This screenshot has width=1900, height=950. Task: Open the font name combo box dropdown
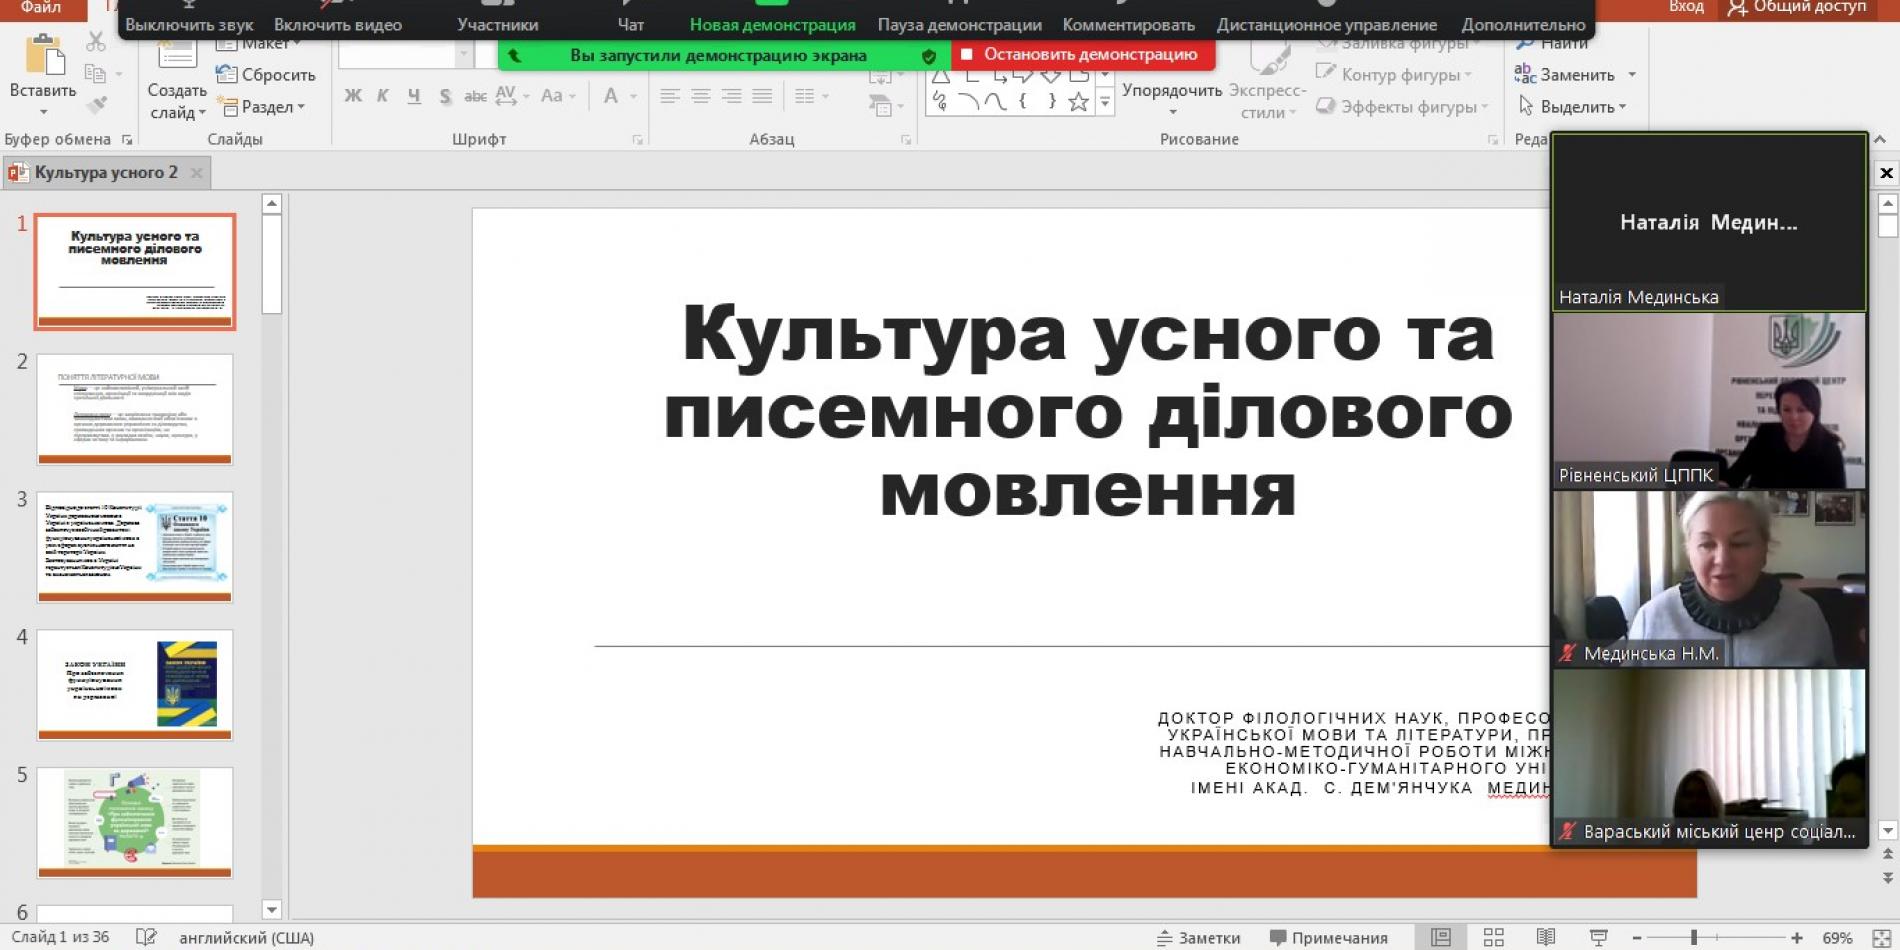point(463,55)
